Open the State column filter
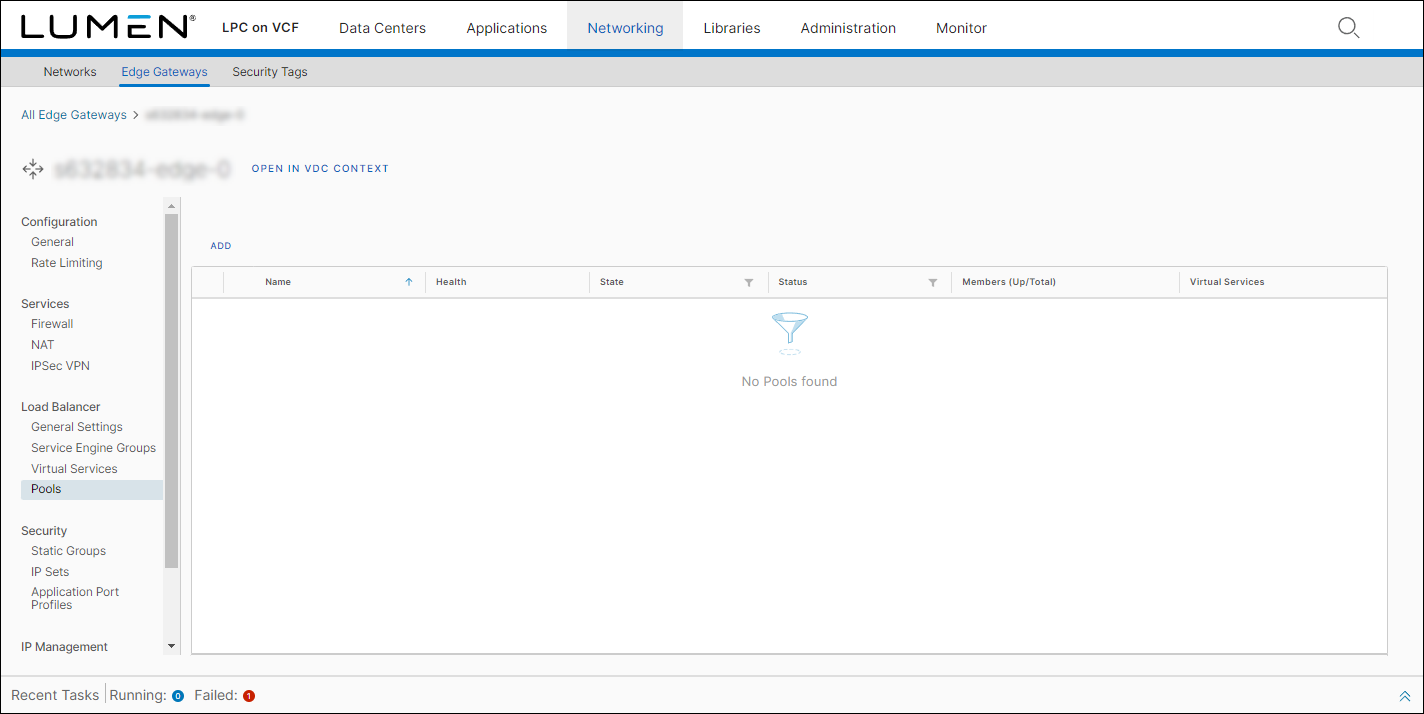Screen dimensions: 1424x714 (x=749, y=283)
